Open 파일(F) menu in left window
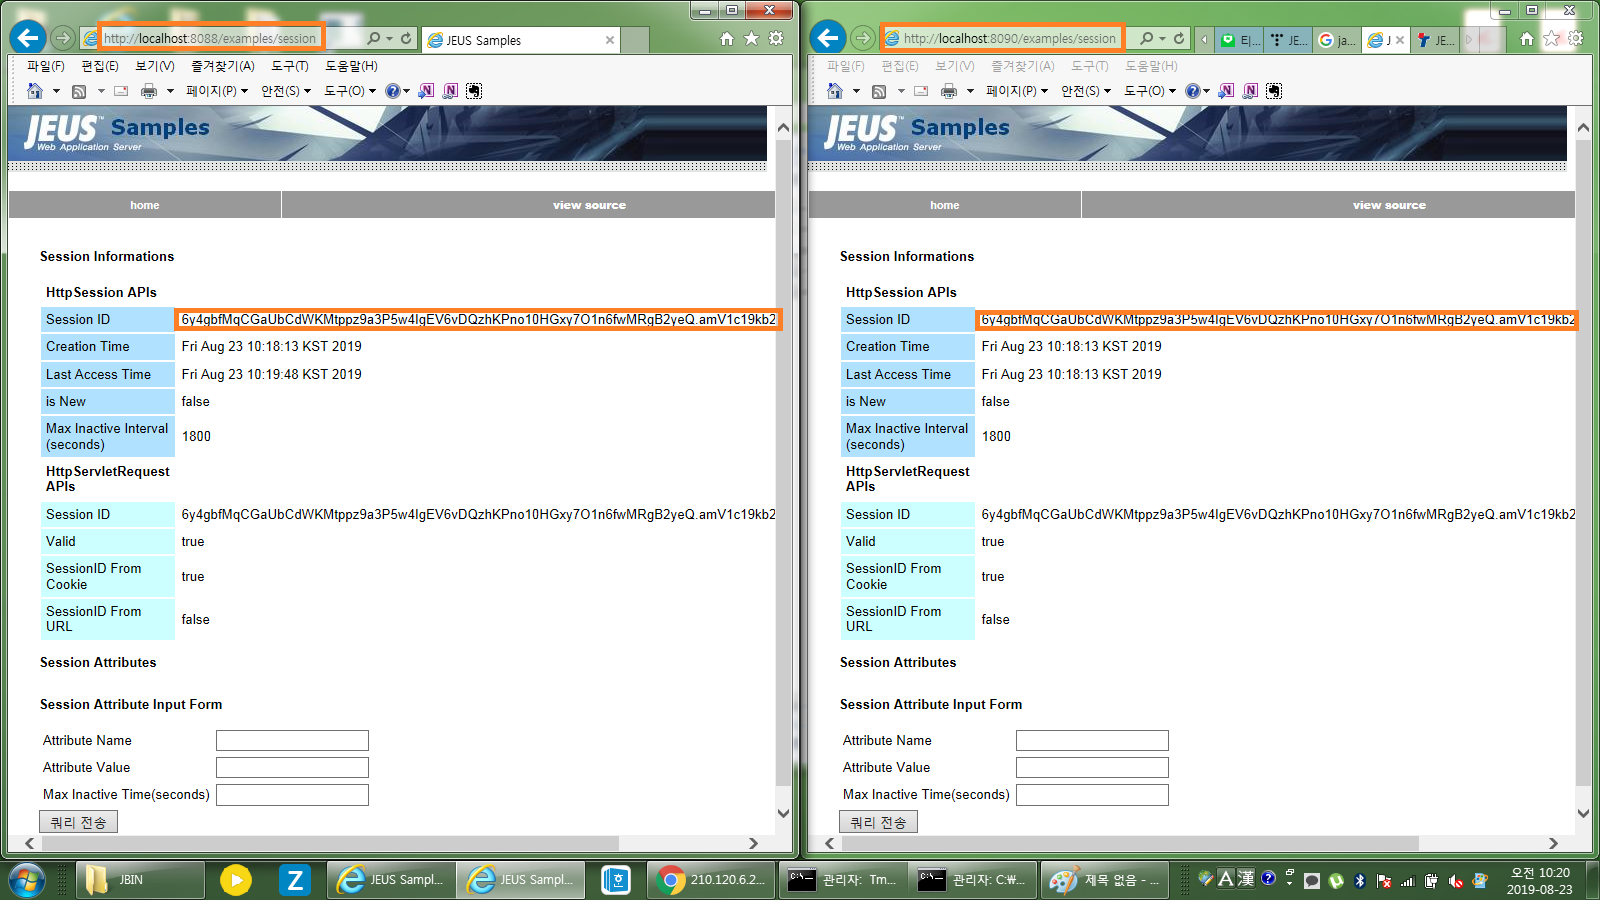Screen dimensions: 1600x900 (x=46, y=66)
